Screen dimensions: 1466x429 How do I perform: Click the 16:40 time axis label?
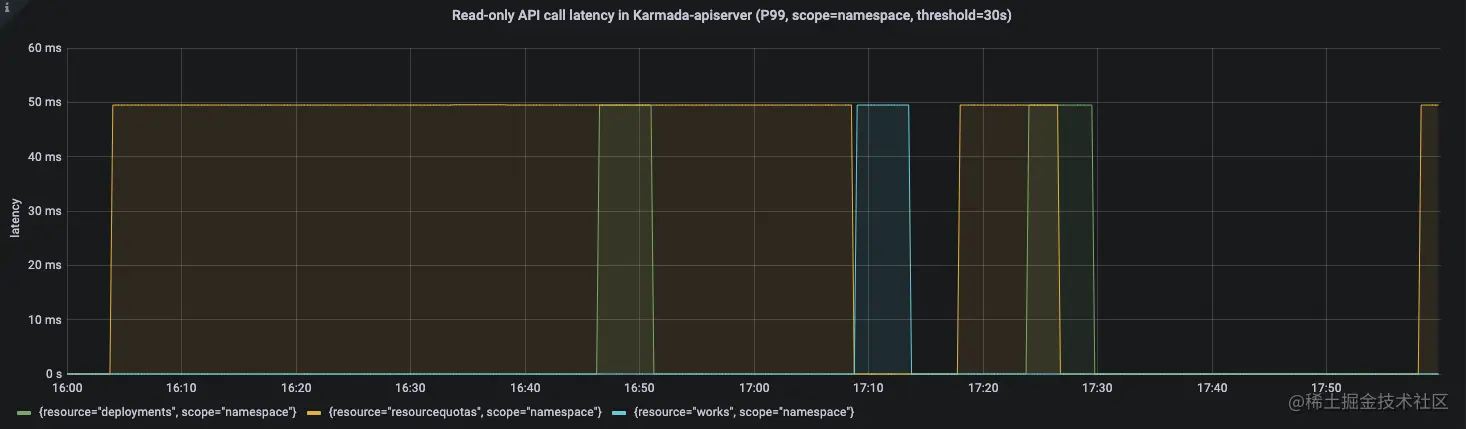point(525,388)
